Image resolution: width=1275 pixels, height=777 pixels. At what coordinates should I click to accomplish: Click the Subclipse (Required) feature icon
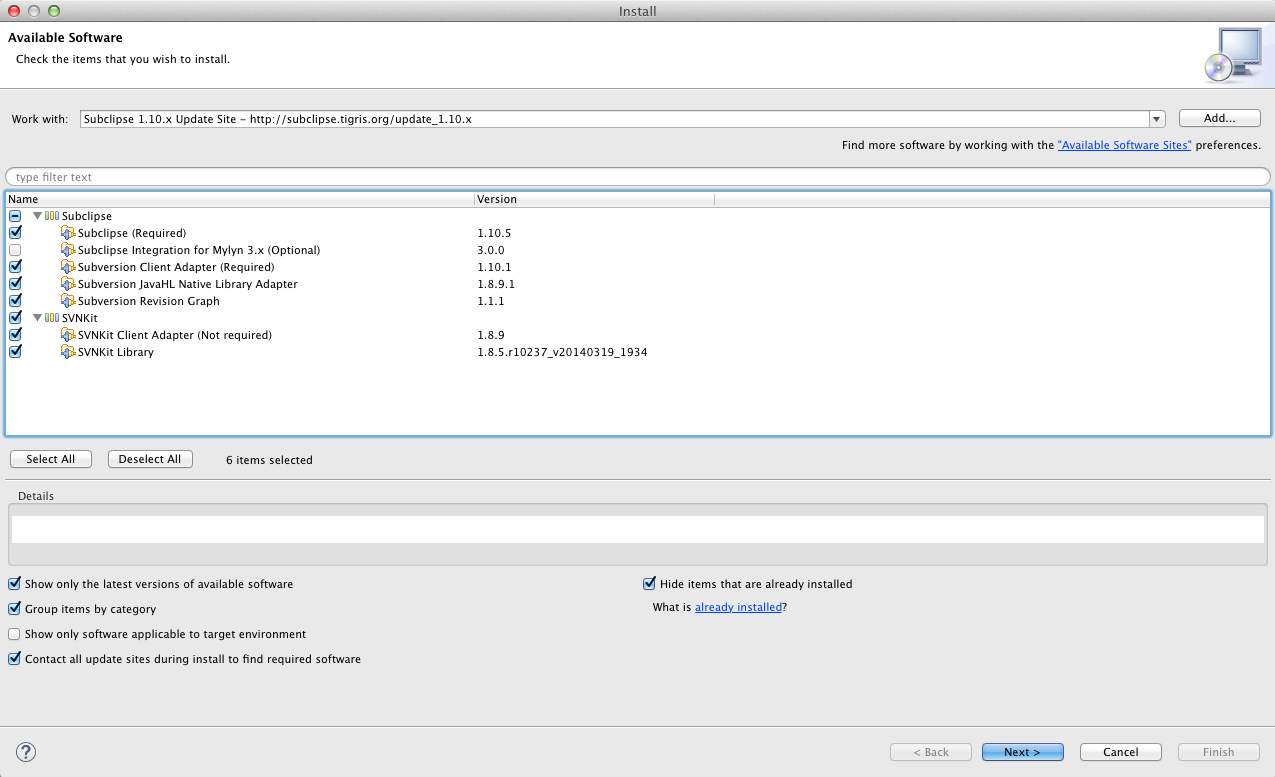tap(68, 233)
